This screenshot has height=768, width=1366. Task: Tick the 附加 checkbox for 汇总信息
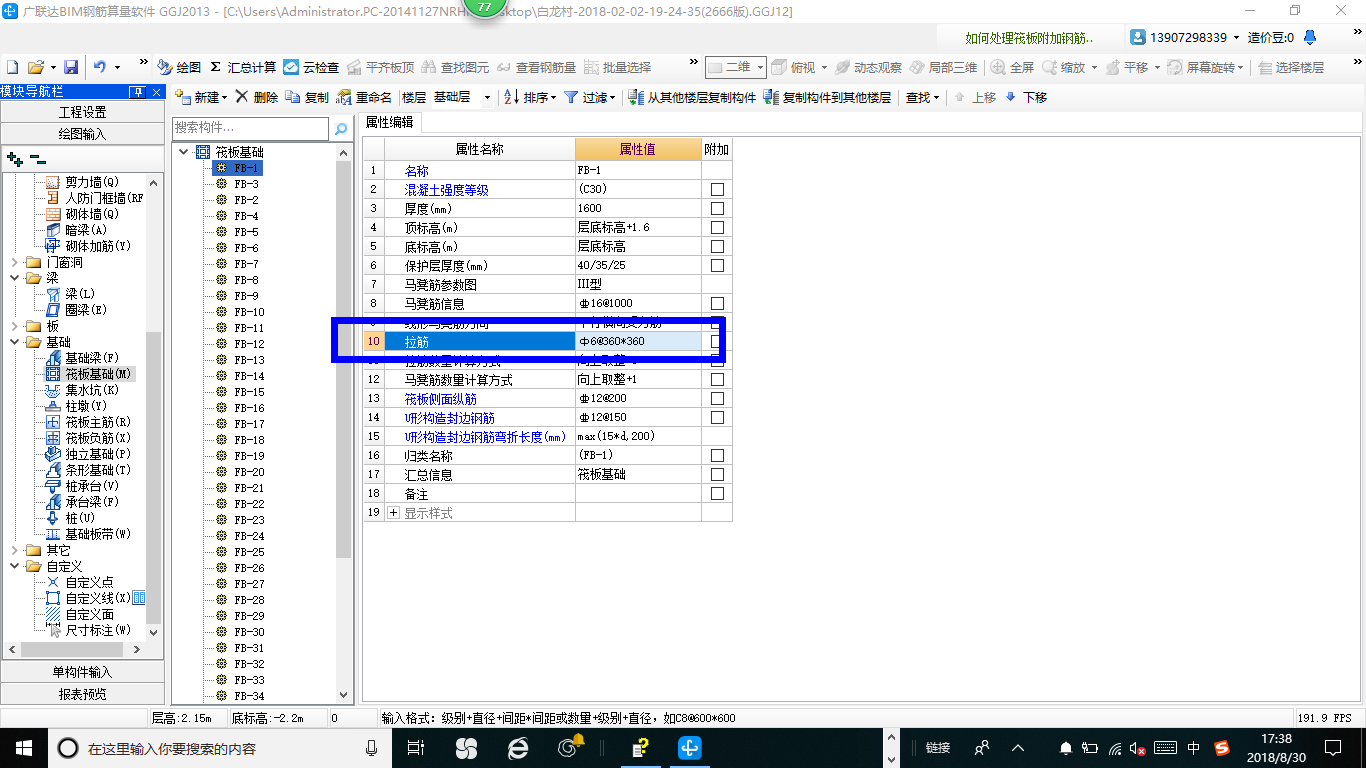[717, 475]
